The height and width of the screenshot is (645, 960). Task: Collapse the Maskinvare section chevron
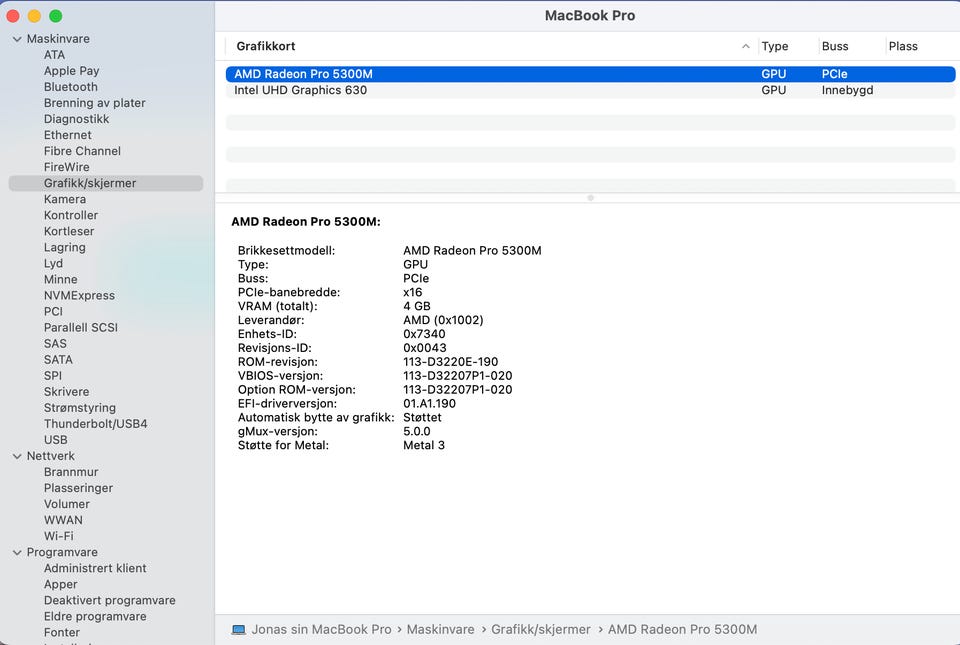(x=17, y=39)
